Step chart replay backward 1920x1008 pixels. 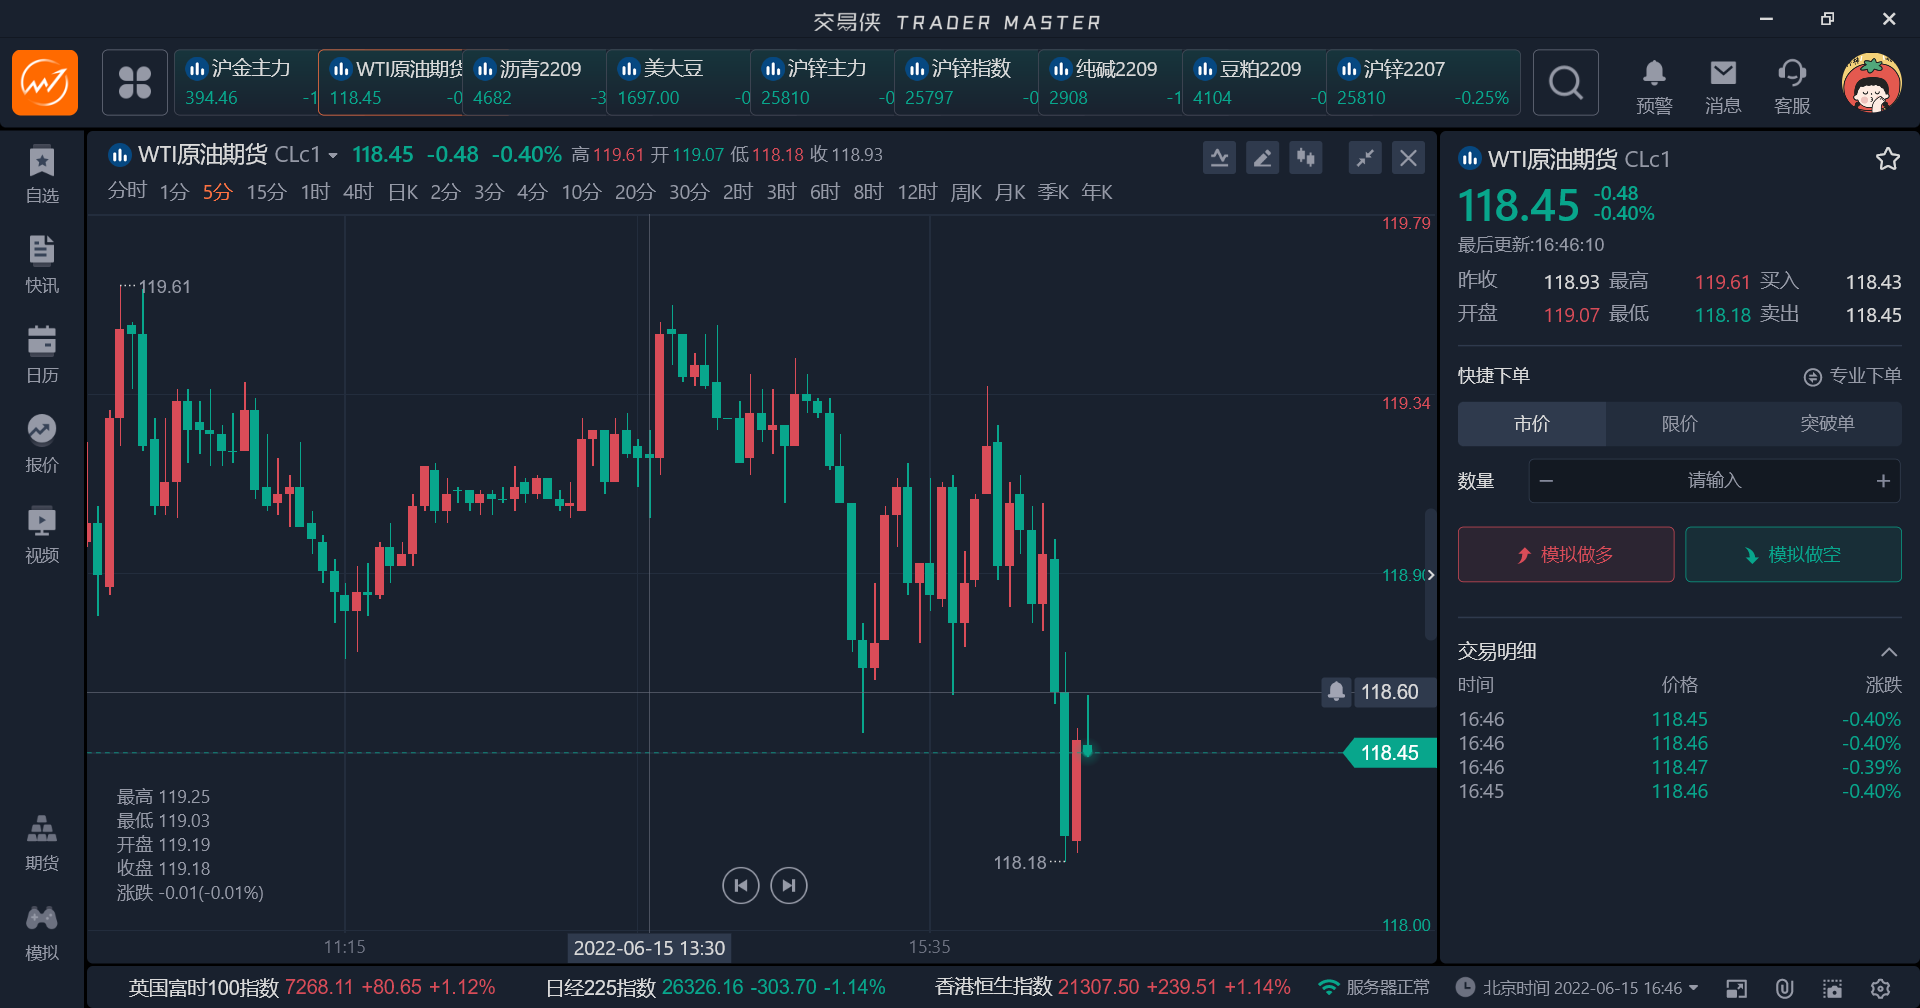[741, 885]
